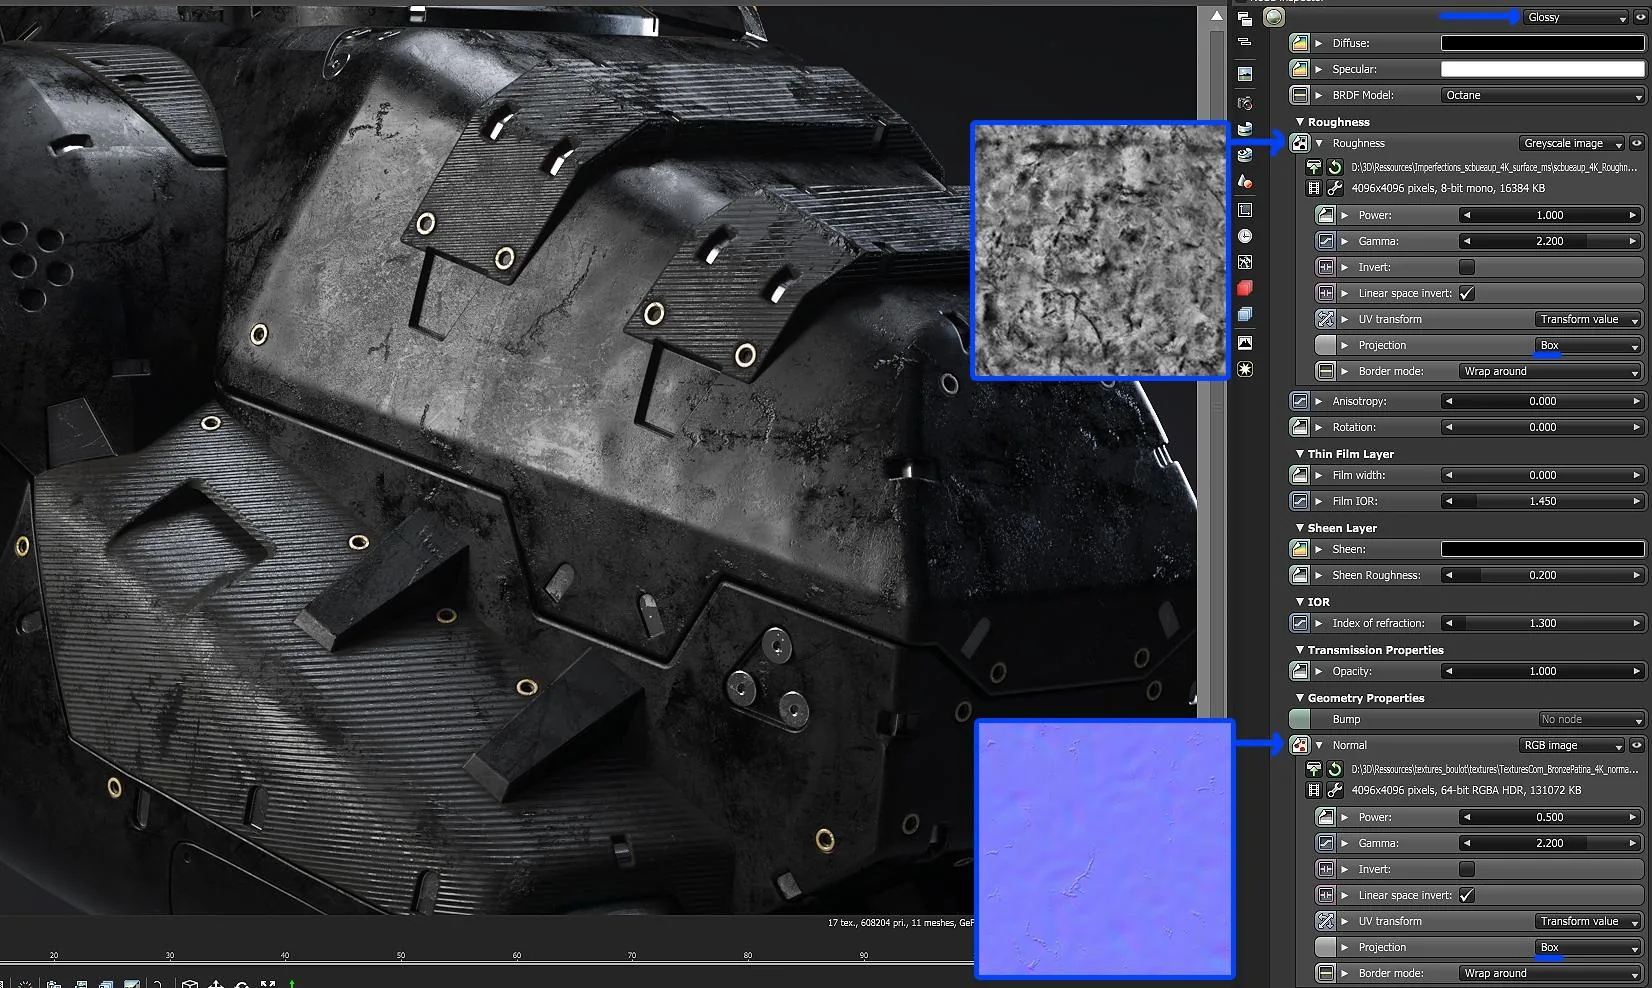
Task: Toggle Roughness Invert checkbox
Action: coord(1467,267)
